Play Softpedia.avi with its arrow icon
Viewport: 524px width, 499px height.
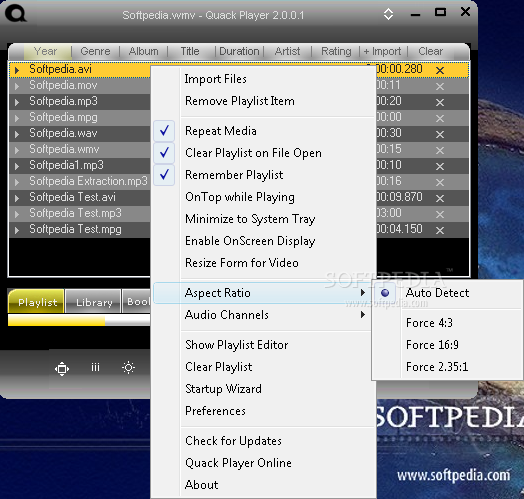pos(17,70)
